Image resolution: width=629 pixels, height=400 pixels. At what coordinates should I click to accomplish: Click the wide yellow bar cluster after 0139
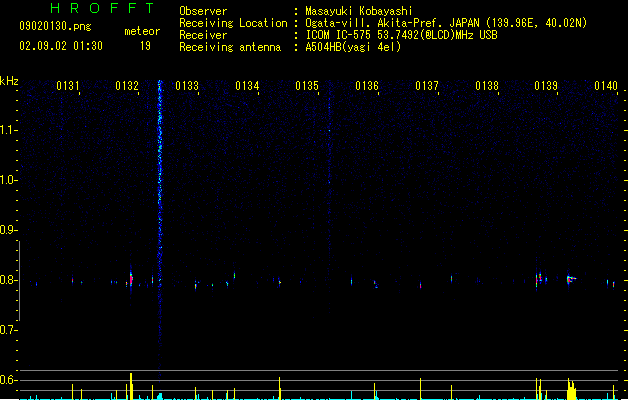click(572, 389)
